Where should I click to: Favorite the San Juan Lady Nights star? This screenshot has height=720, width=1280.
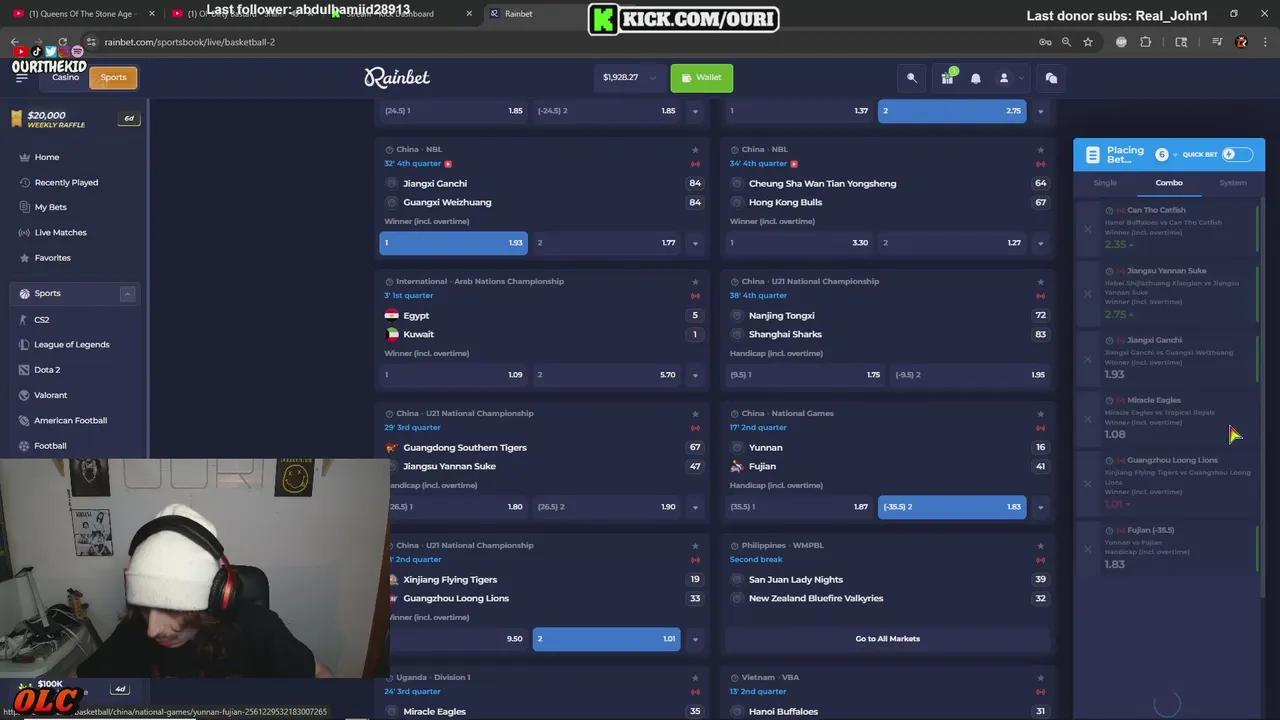1040,546
